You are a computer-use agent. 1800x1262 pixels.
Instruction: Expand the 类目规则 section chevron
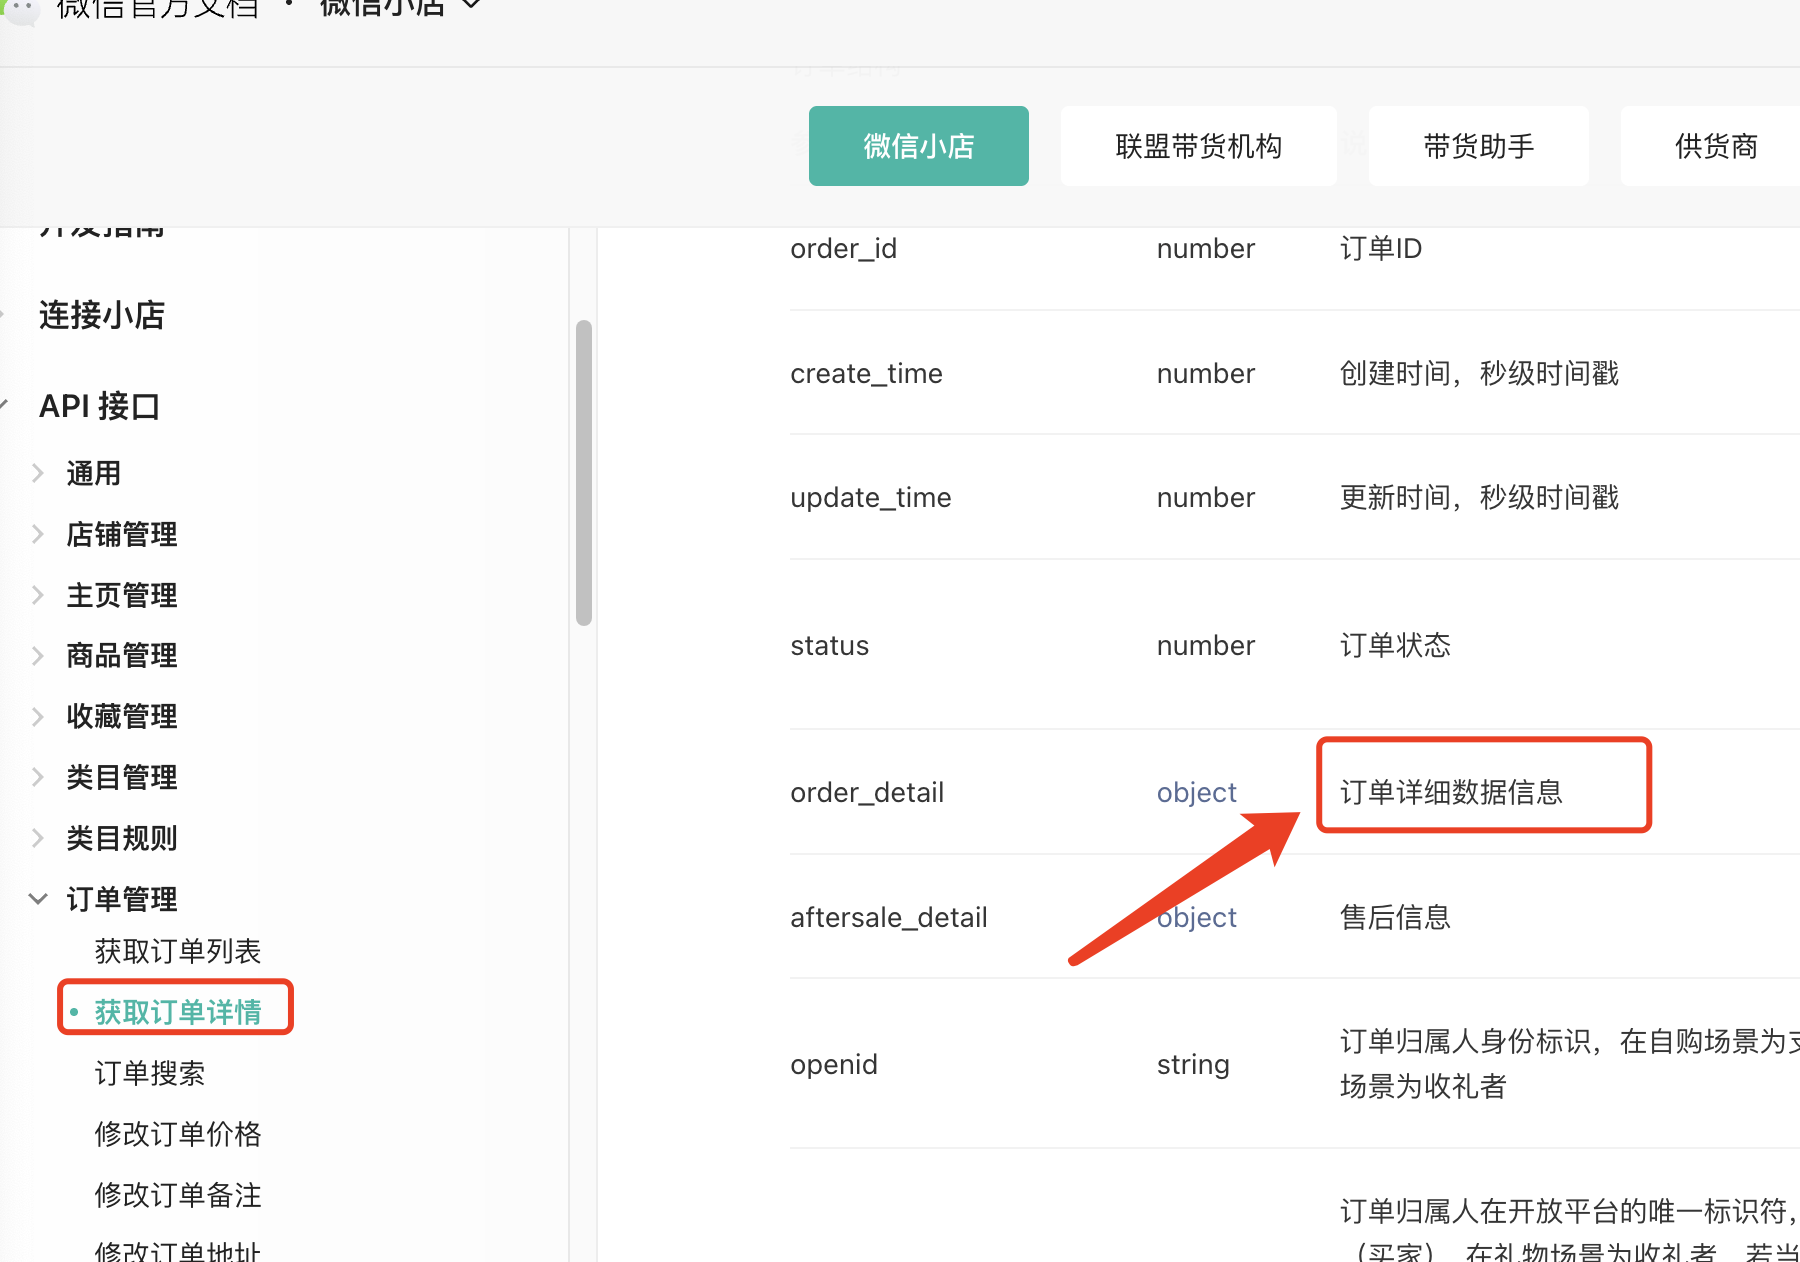[38, 838]
